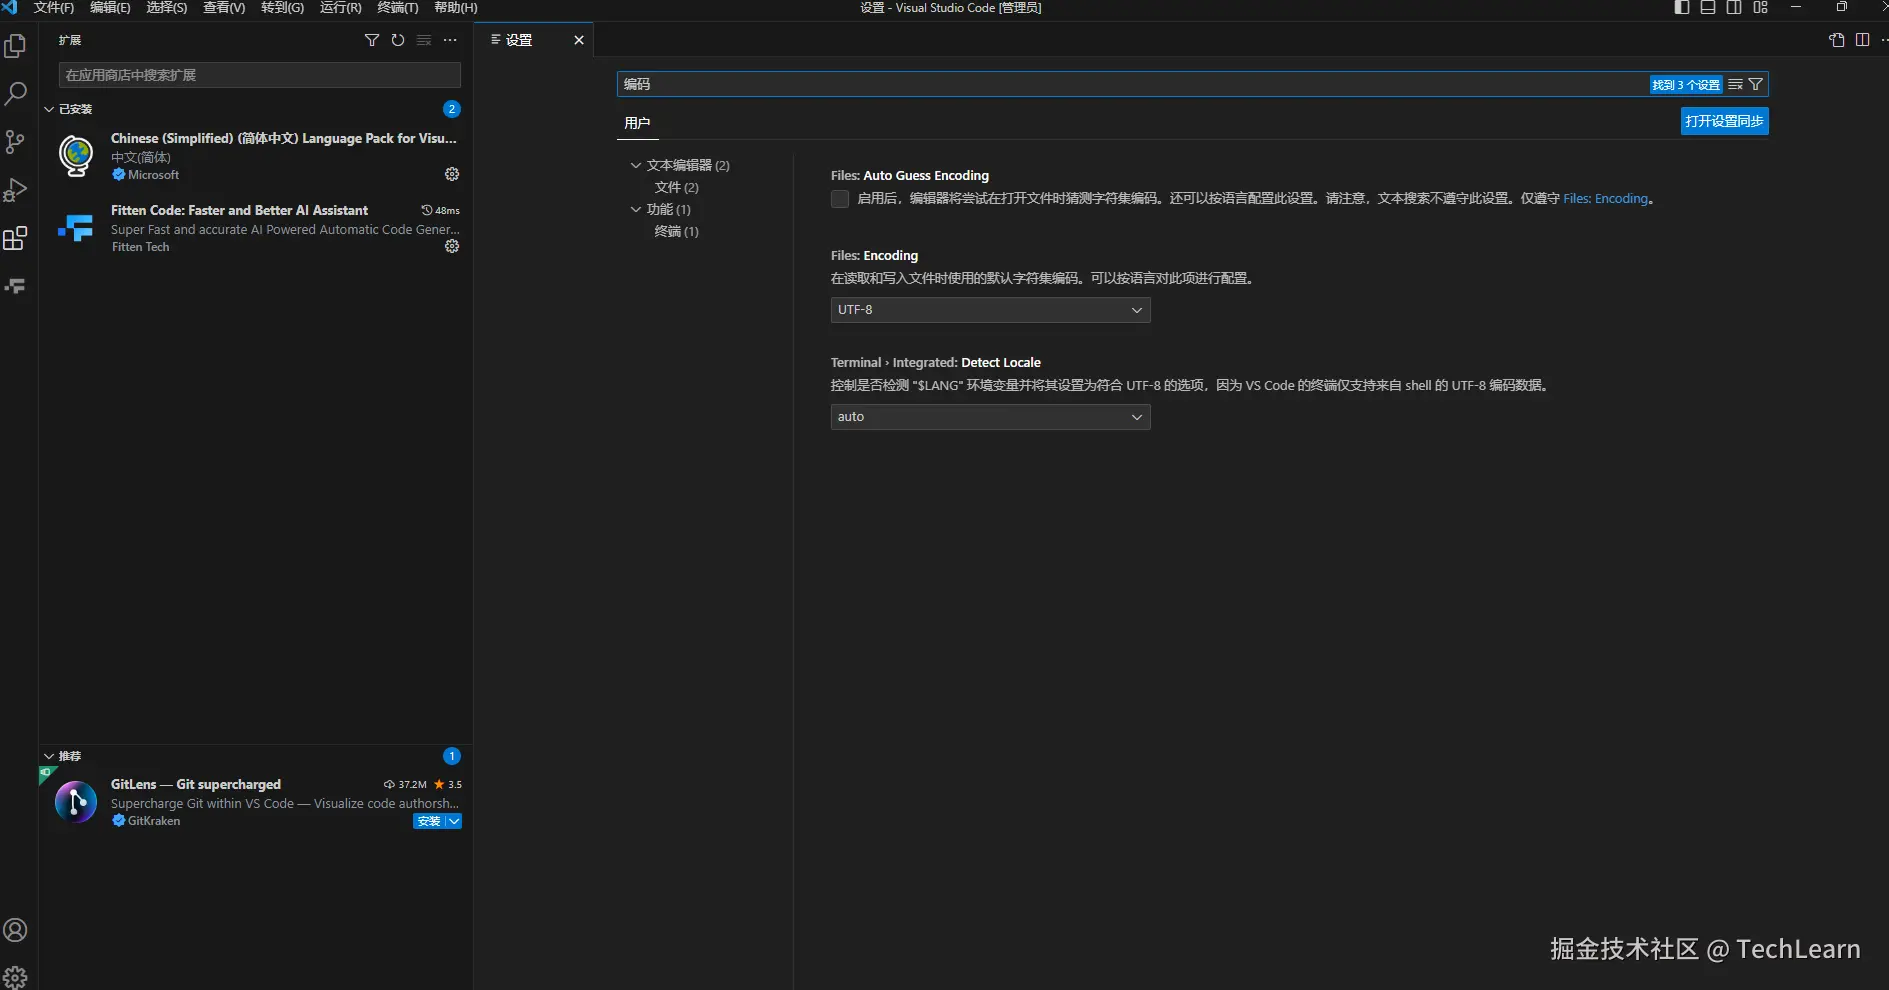Enable the Files: Auto Guess Encoding checkbox

pos(840,199)
